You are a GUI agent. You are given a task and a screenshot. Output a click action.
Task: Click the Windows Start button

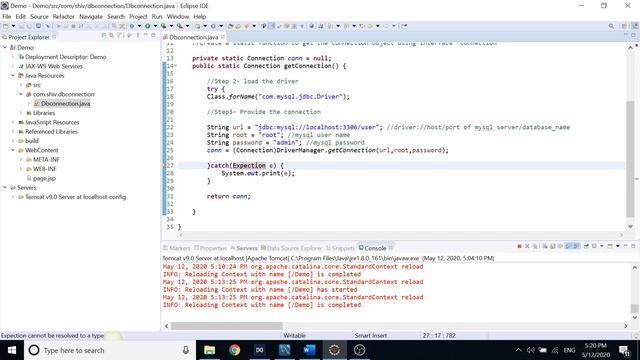coord(12,350)
